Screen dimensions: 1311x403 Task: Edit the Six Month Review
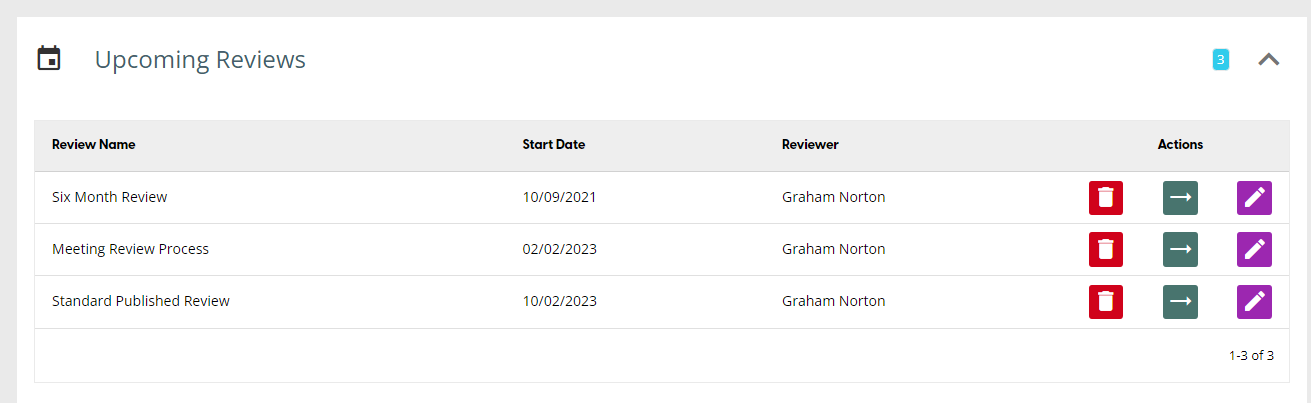pyautogui.click(x=1254, y=197)
